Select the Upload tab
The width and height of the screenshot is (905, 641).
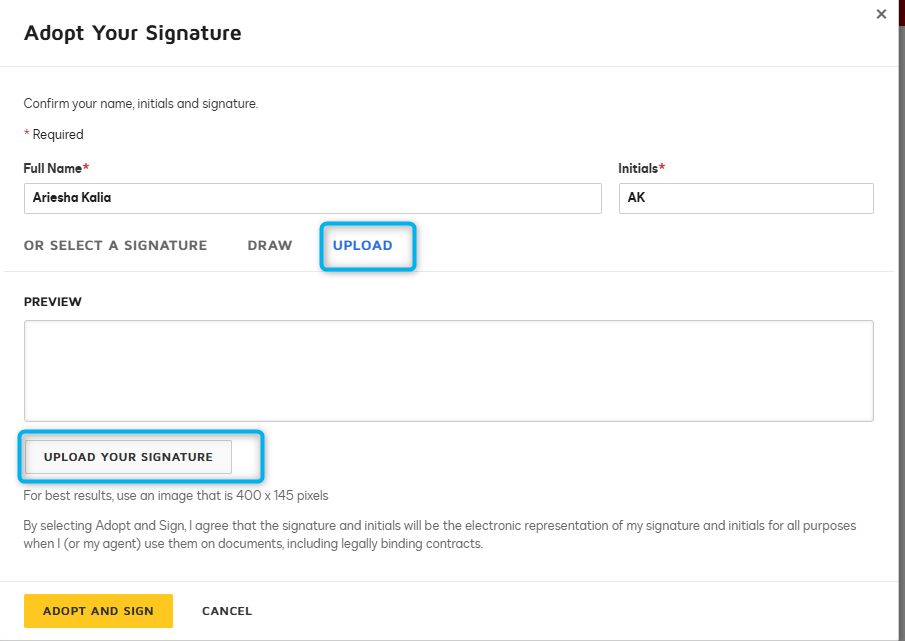click(x=362, y=246)
